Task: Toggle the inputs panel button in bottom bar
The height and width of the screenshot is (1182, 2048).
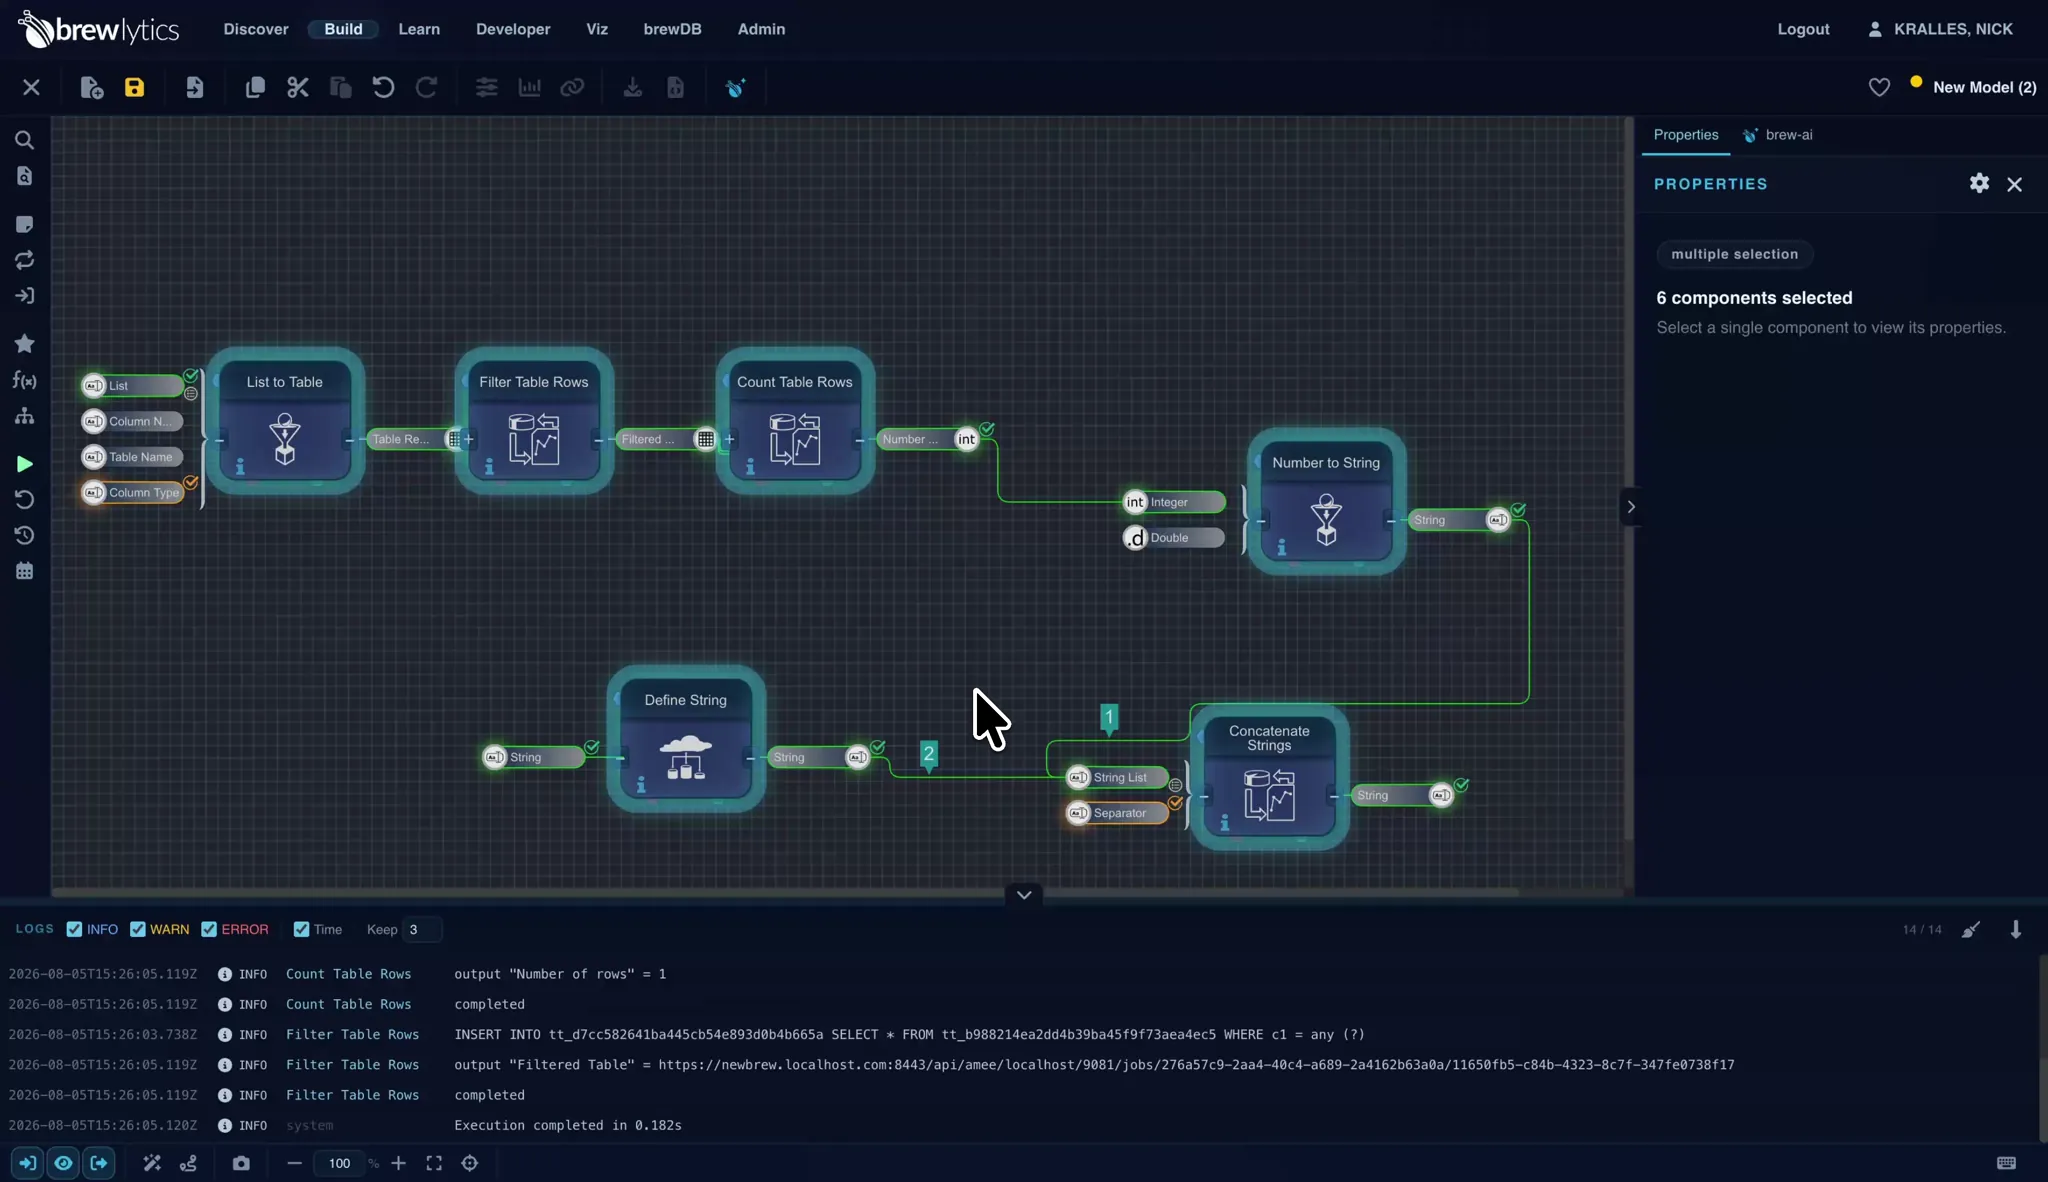Action: coord(27,1163)
